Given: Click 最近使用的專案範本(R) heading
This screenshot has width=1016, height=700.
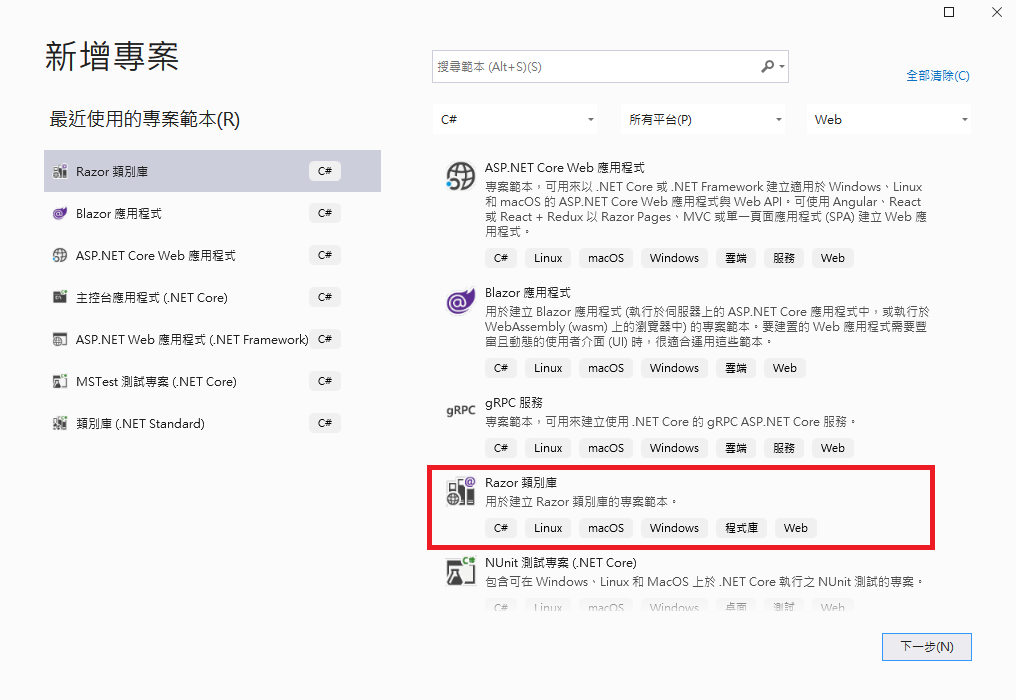Looking at the screenshot, I should (144, 119).
